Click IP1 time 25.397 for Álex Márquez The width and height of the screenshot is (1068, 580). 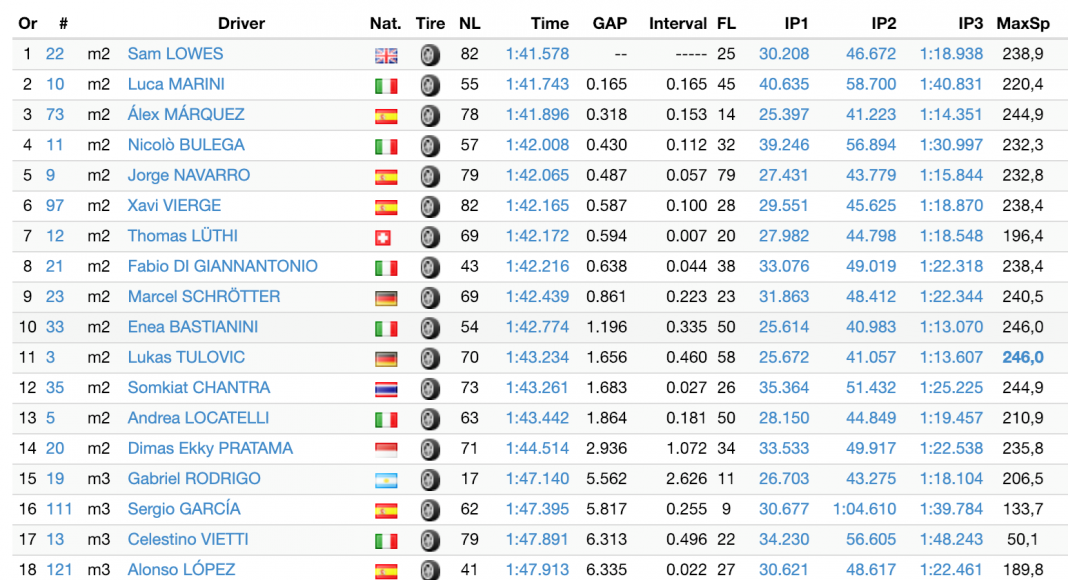click(784, 114)
